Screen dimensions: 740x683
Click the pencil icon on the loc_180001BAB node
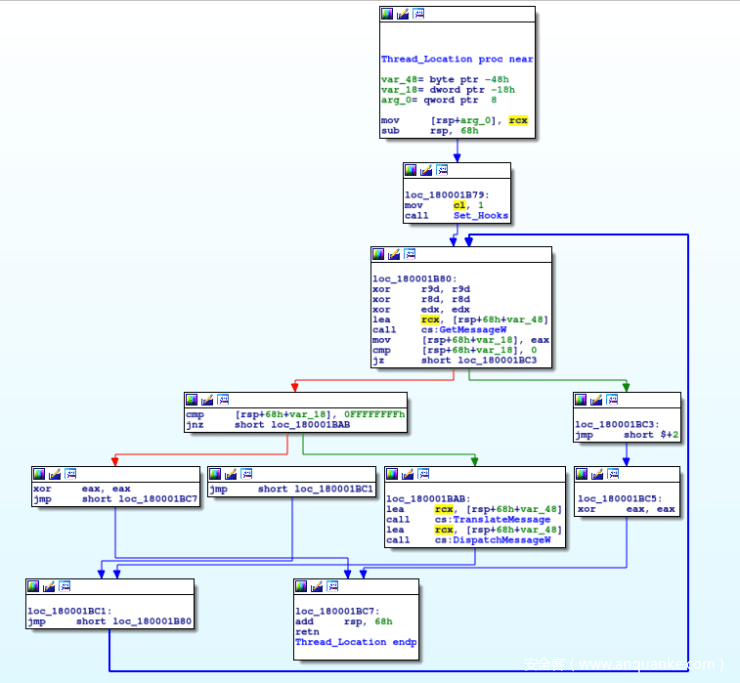click(x=408, y=474)
